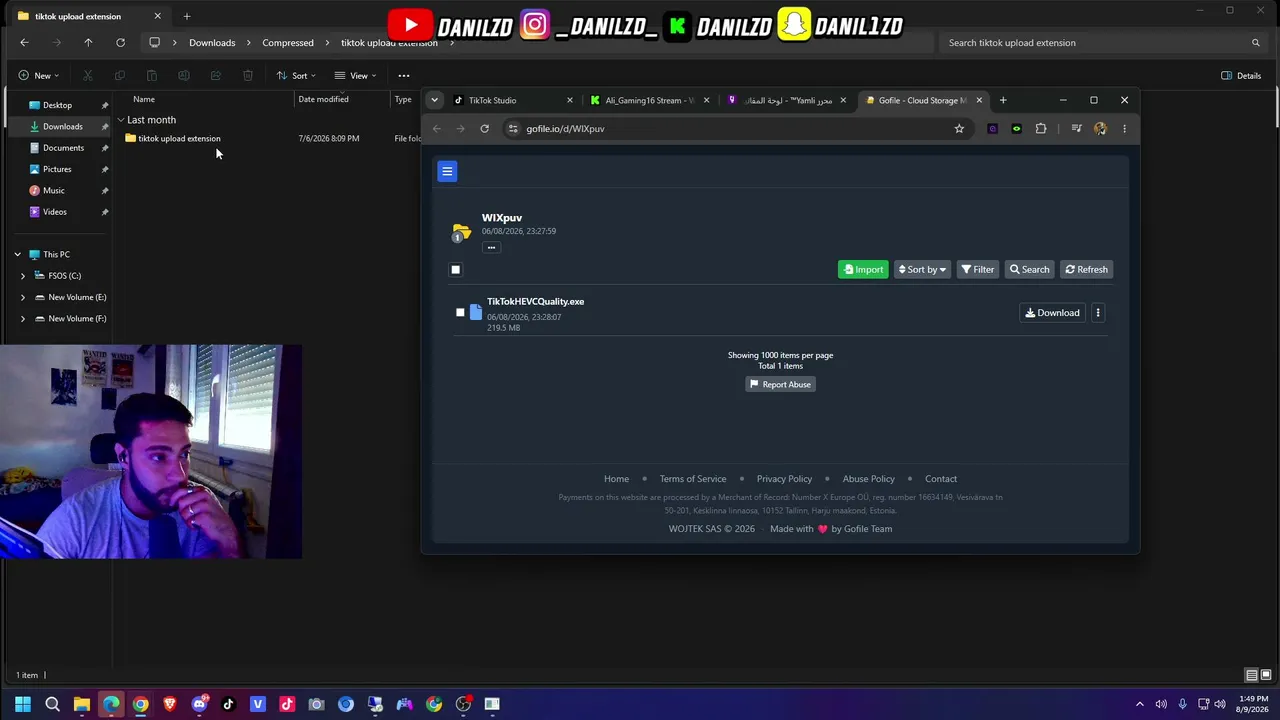1280x720 pixels.
Task: Go back in File Explorer
Action: pos(24,43)
